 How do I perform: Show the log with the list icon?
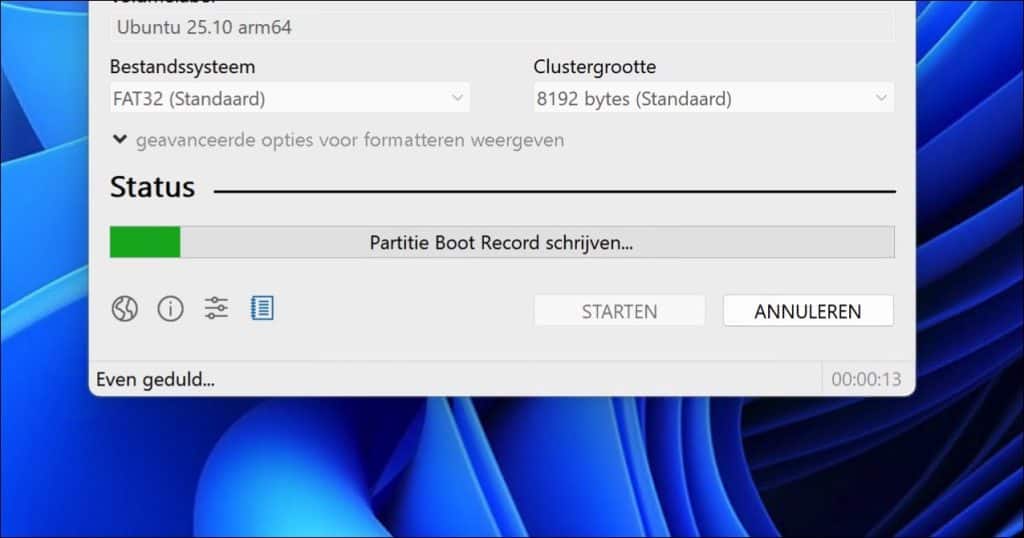point(262,308)
